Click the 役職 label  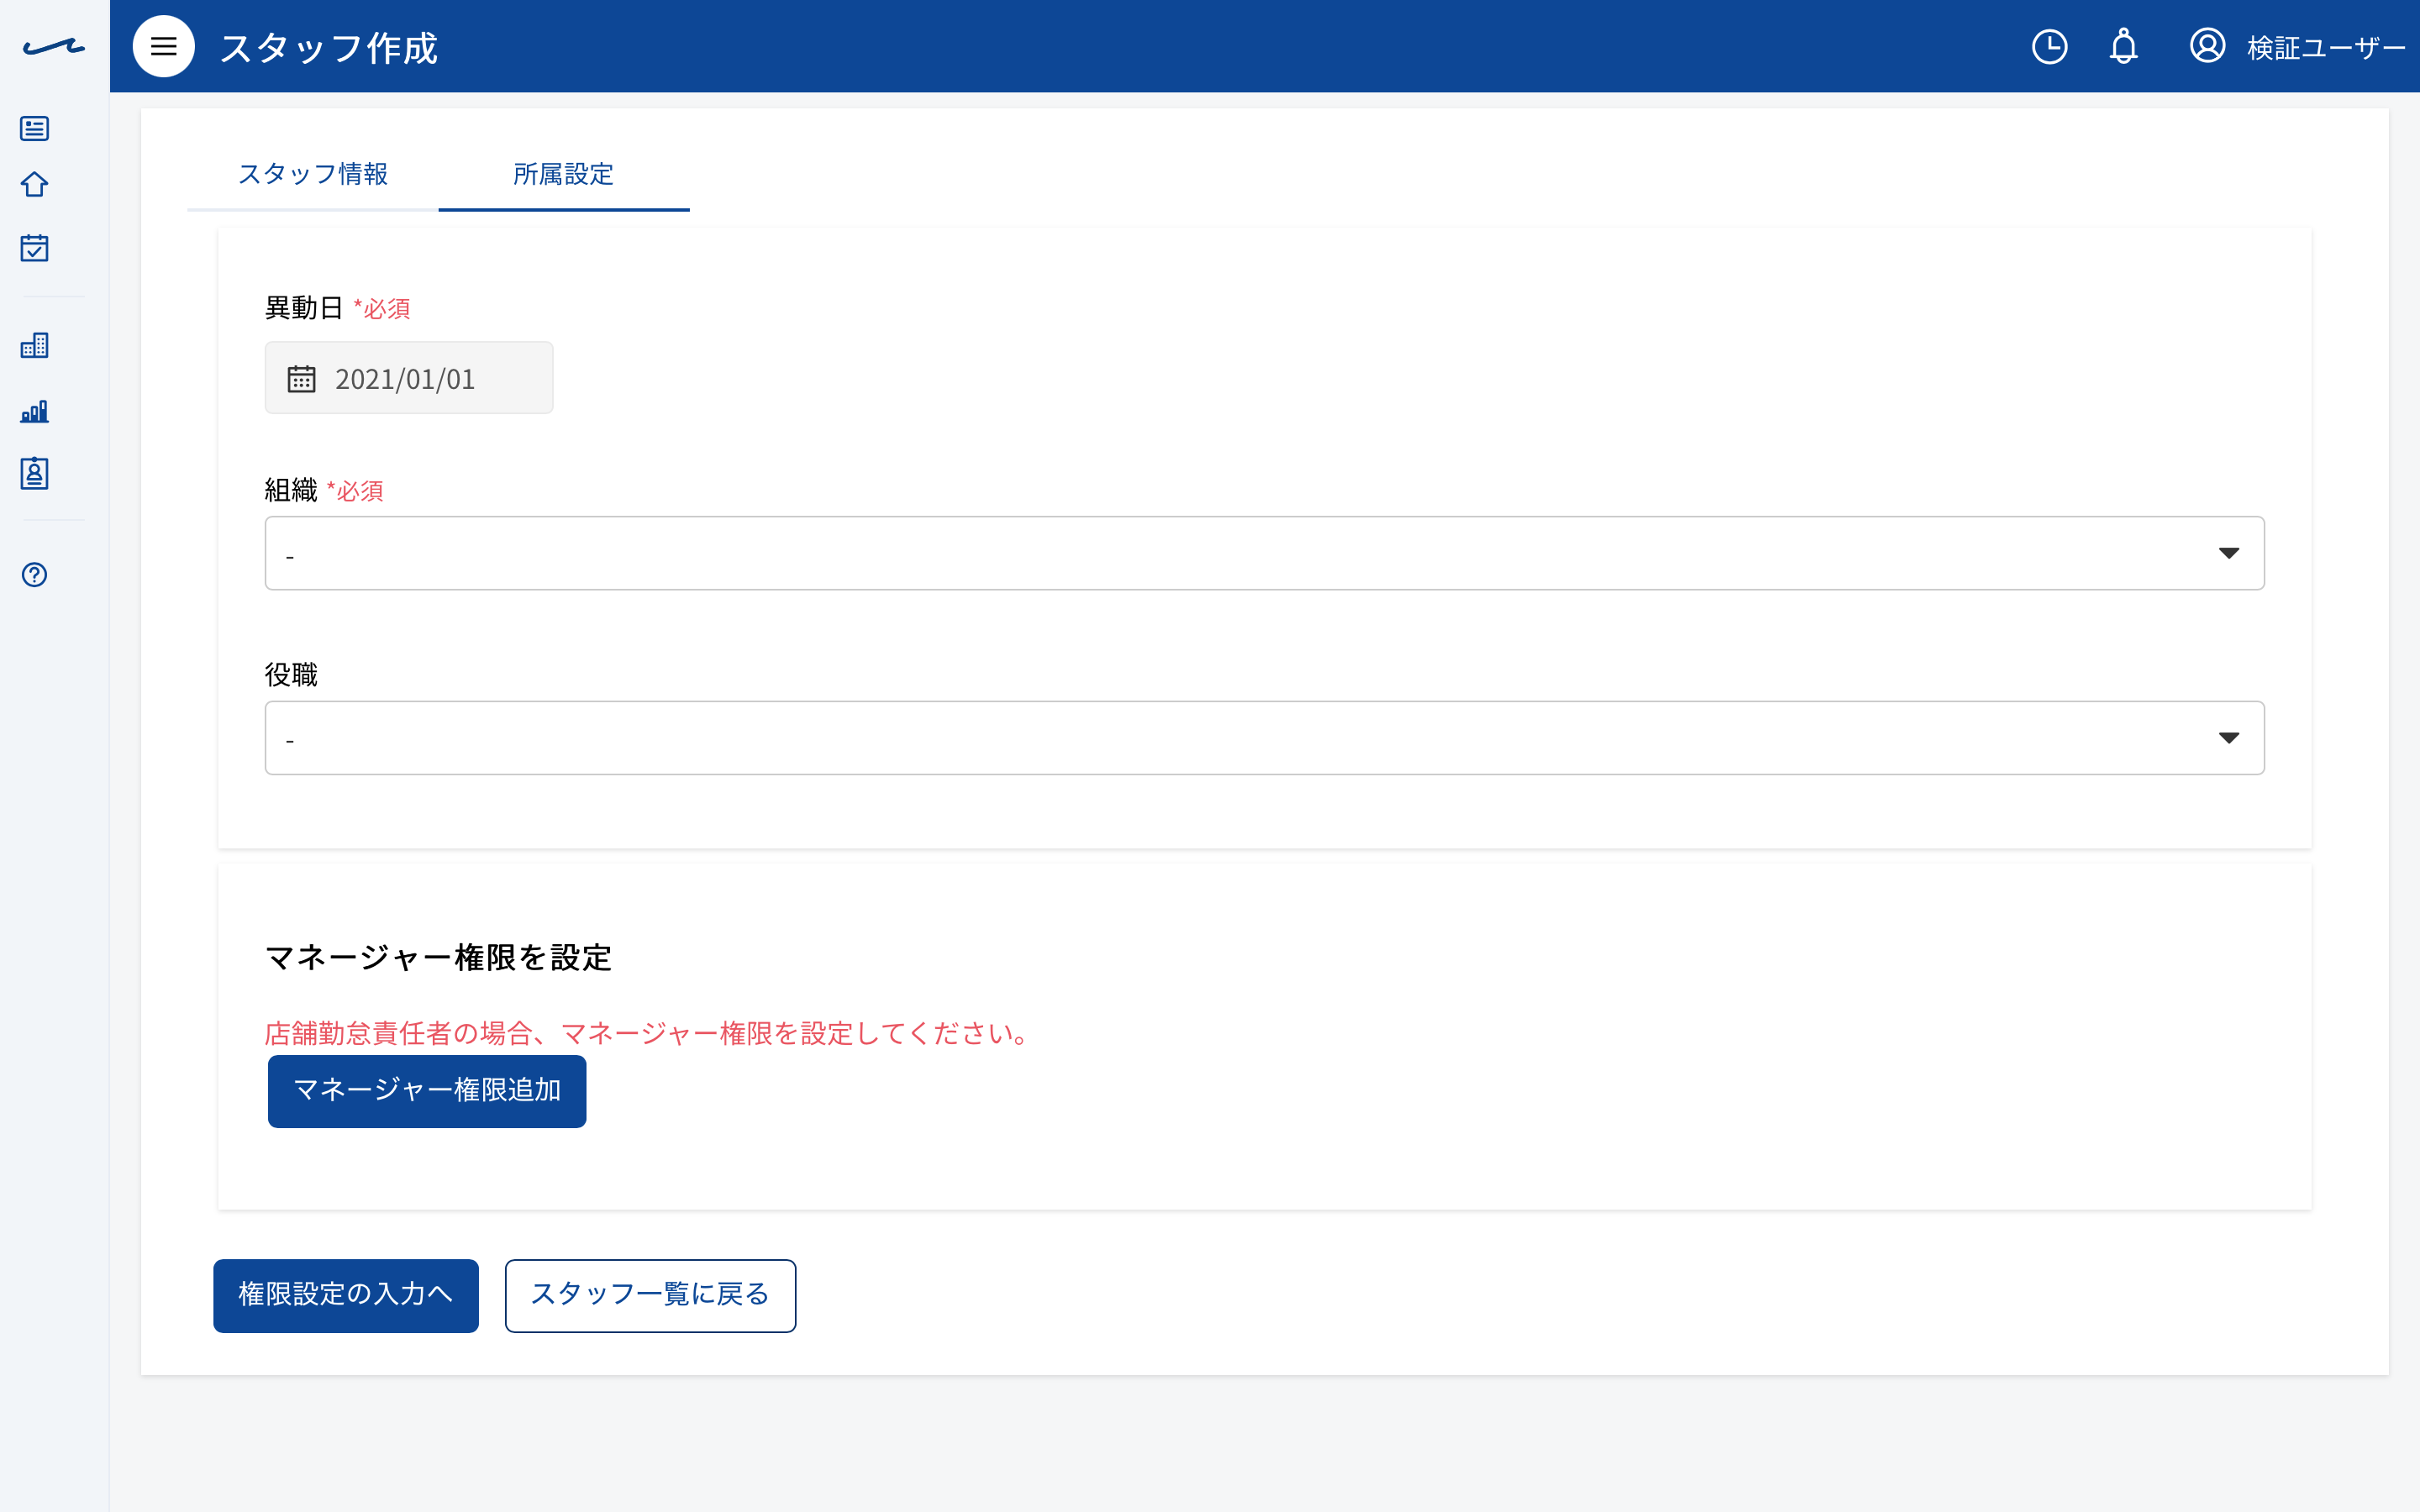(x=291, y=675)
